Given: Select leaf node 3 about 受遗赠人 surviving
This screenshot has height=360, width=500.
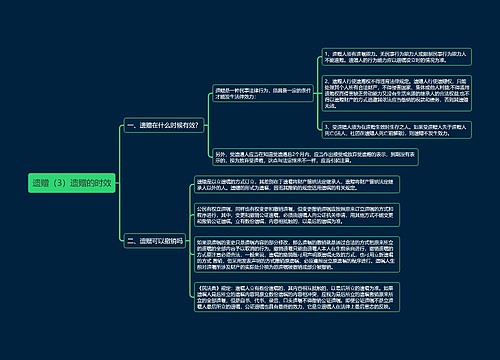Looking at the screenshot, I should coord(397,130).
